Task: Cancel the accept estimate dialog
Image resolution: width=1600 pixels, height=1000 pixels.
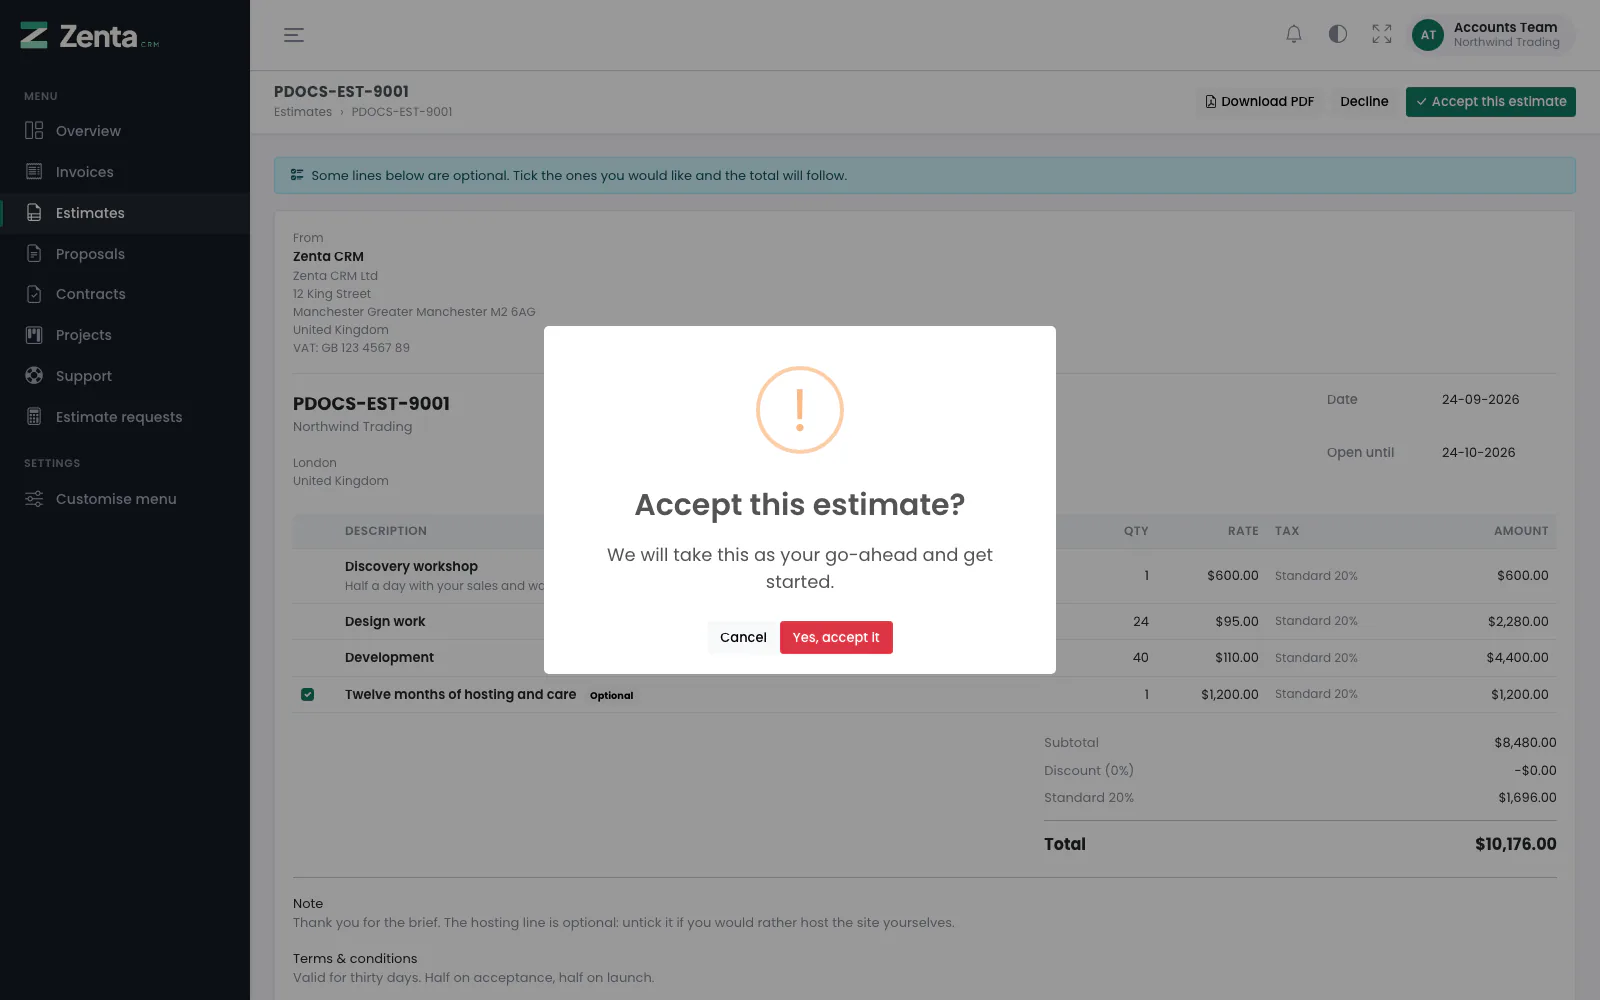Action: tap(743, 637)
